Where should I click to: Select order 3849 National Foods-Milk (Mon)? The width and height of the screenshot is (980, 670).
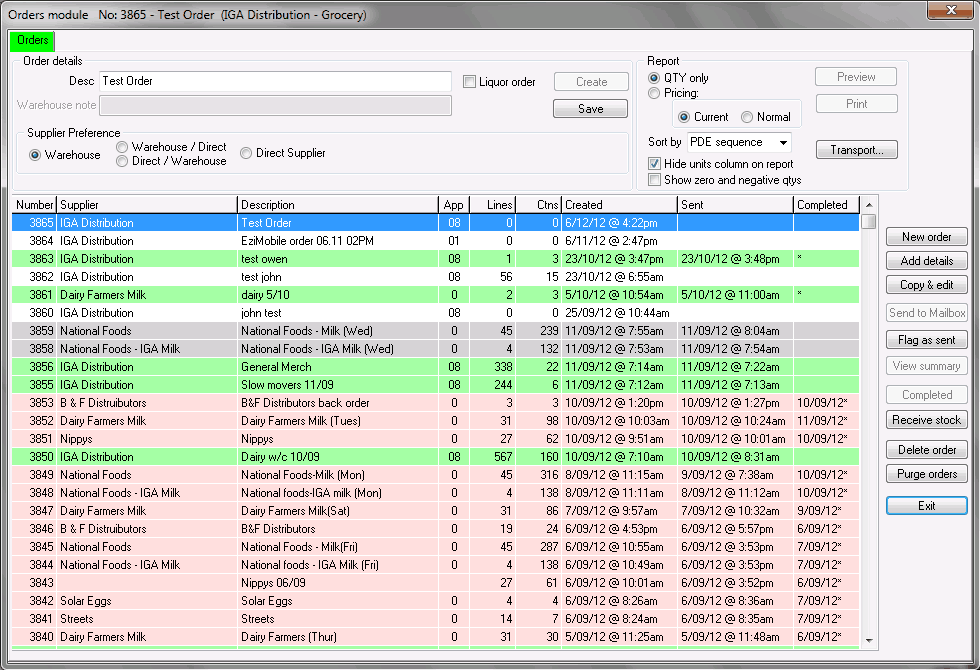[436, 475]
